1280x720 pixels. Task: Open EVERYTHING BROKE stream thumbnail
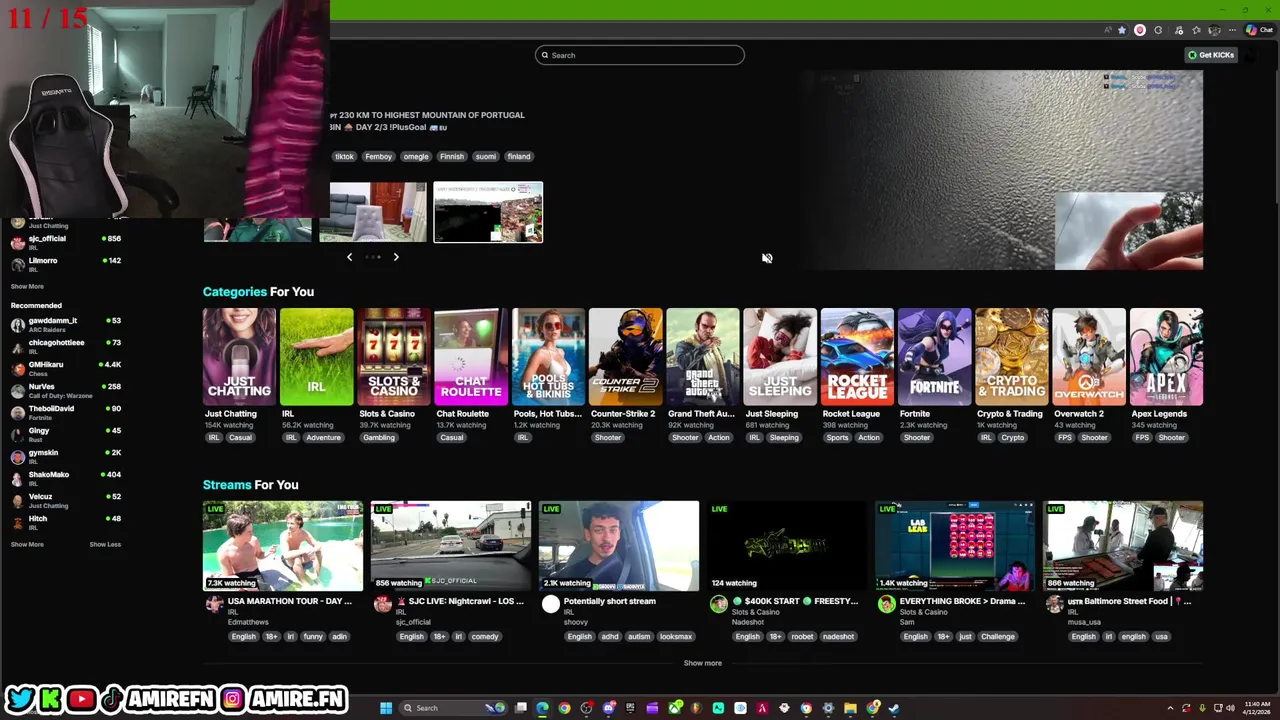955,546
